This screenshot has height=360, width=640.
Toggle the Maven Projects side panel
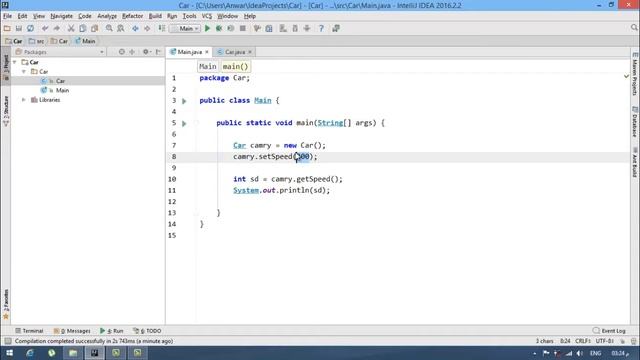point(635,74)
